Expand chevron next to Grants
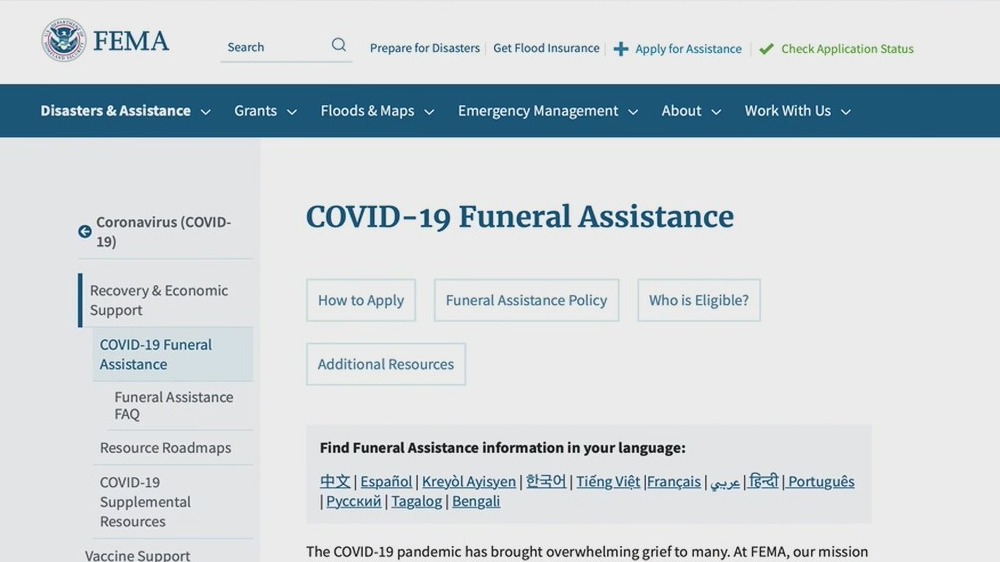Screen dimensions: 1000x562 coord(291,112)
